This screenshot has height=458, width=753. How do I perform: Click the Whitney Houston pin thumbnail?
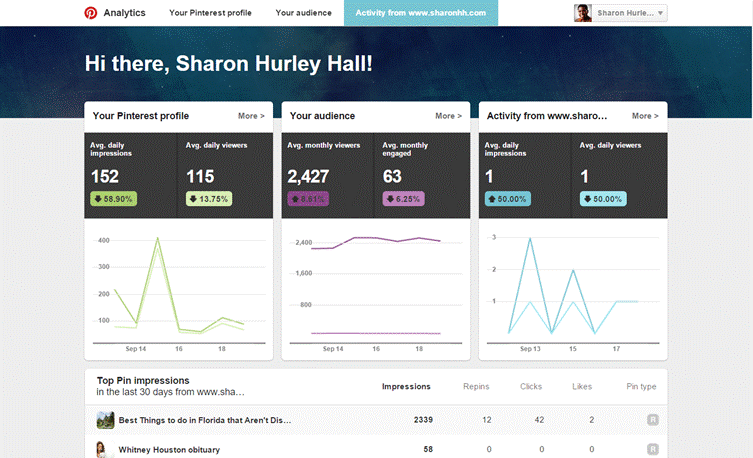tap(103, 450)
